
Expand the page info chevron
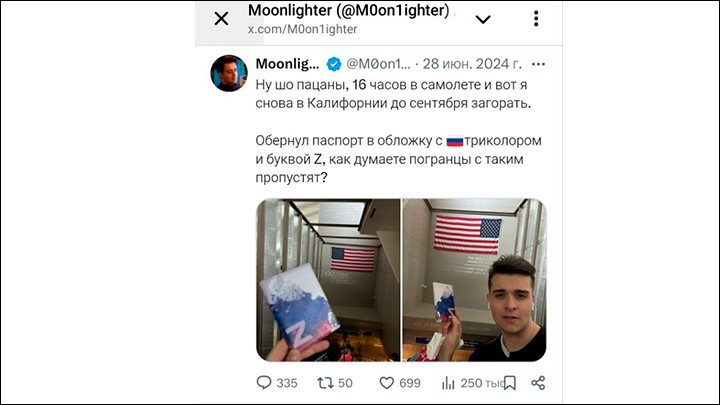point(483,19)
